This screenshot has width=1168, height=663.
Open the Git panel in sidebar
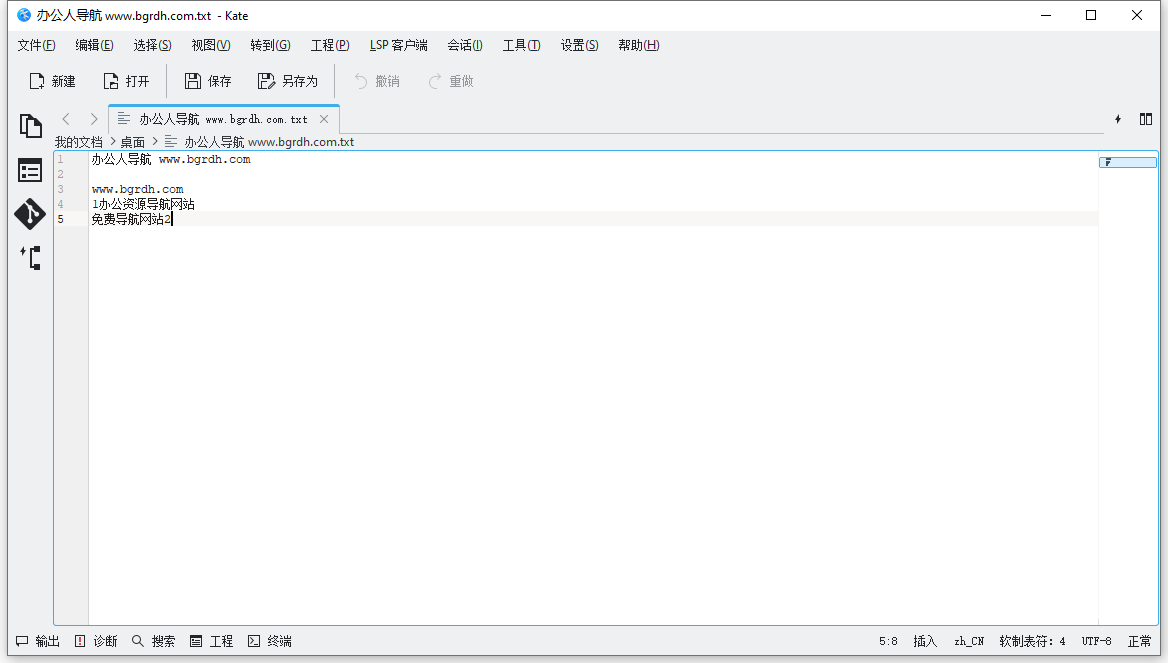pos(30,214)
